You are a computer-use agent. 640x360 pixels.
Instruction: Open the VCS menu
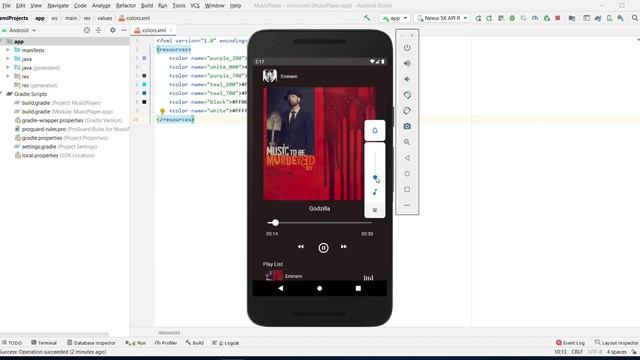click(x=195, y=6)
